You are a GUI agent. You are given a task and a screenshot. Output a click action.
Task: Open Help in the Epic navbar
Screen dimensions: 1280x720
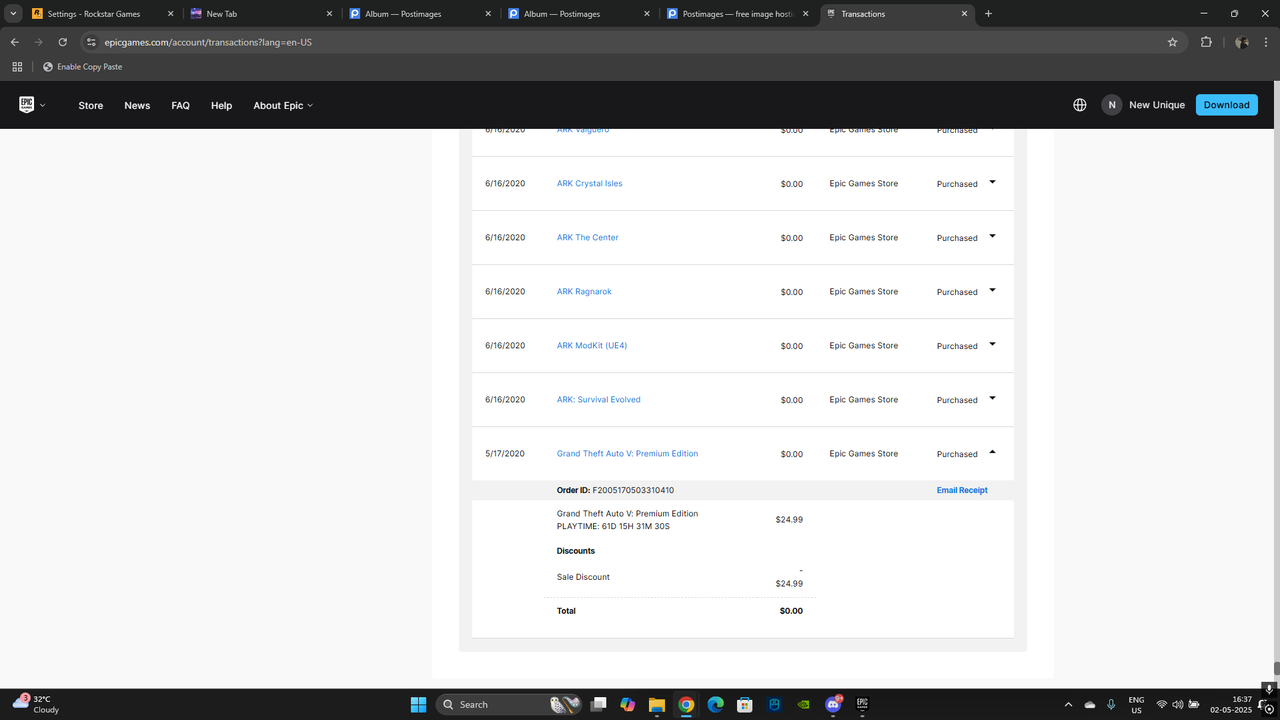click(221, 105)
